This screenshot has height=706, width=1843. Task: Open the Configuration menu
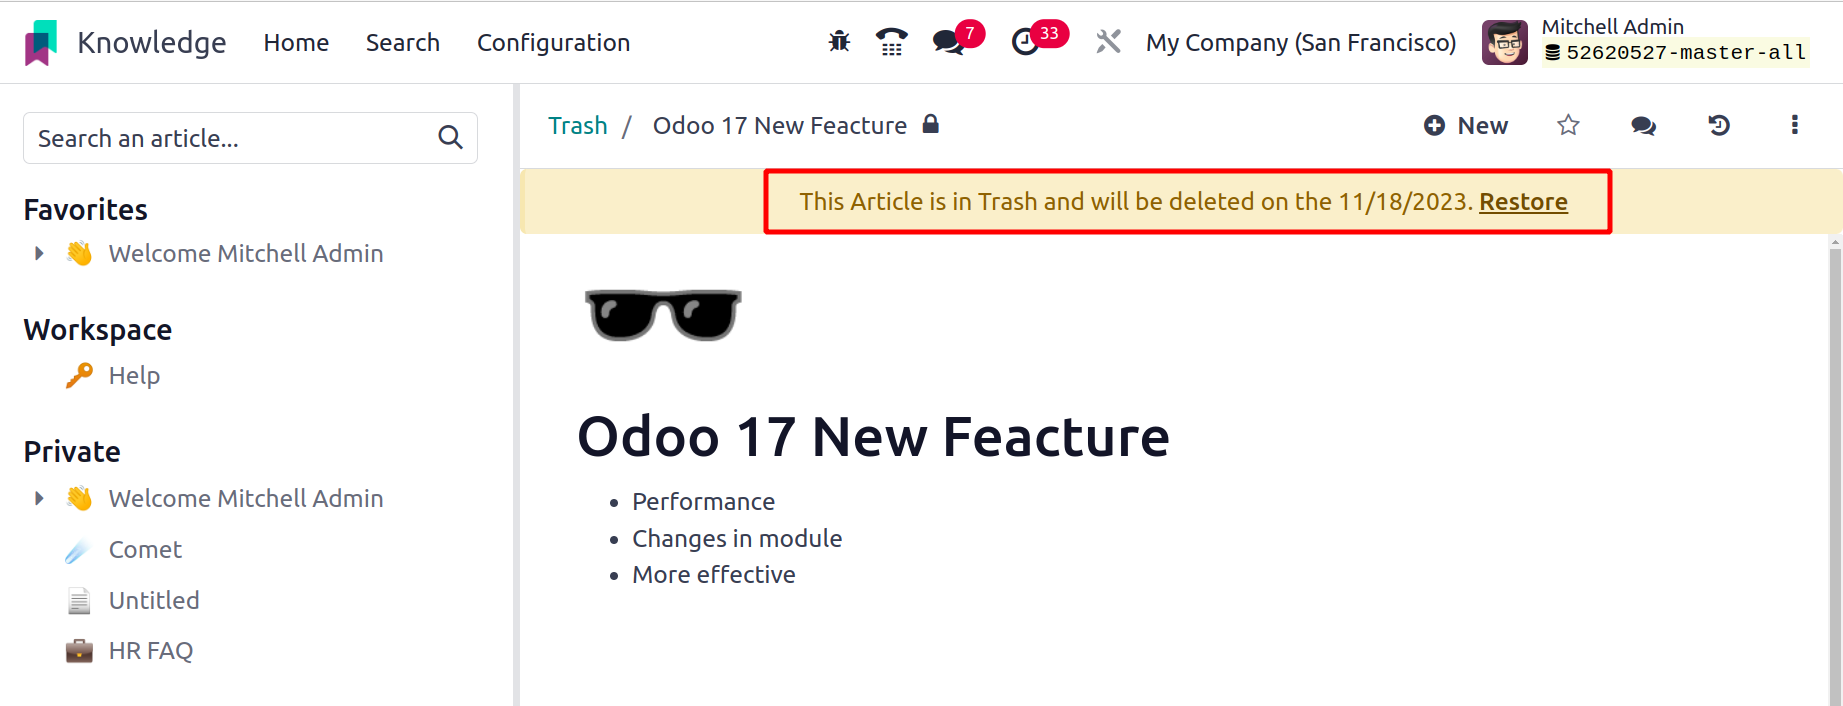553,43
